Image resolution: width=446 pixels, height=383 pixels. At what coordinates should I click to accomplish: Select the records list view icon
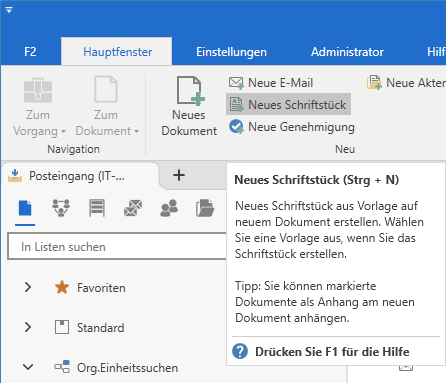click(97, 208)
